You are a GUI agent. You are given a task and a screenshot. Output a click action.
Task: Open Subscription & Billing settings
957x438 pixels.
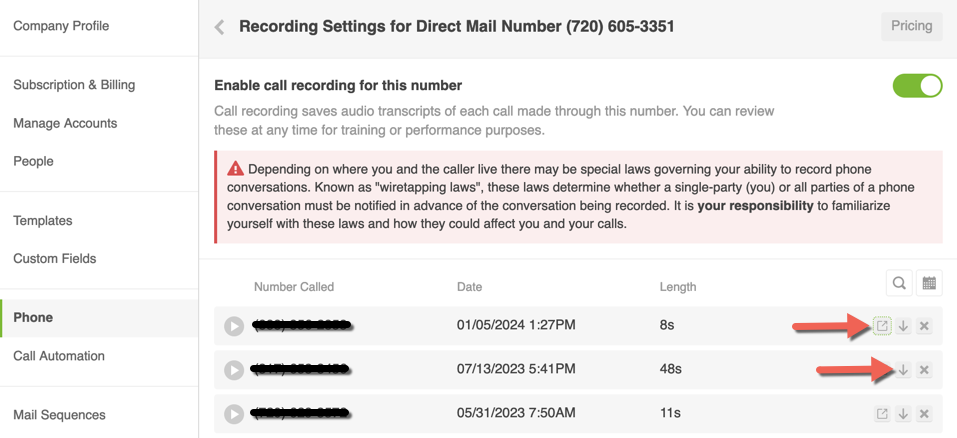pyautogui.click(x=74, y=85)
